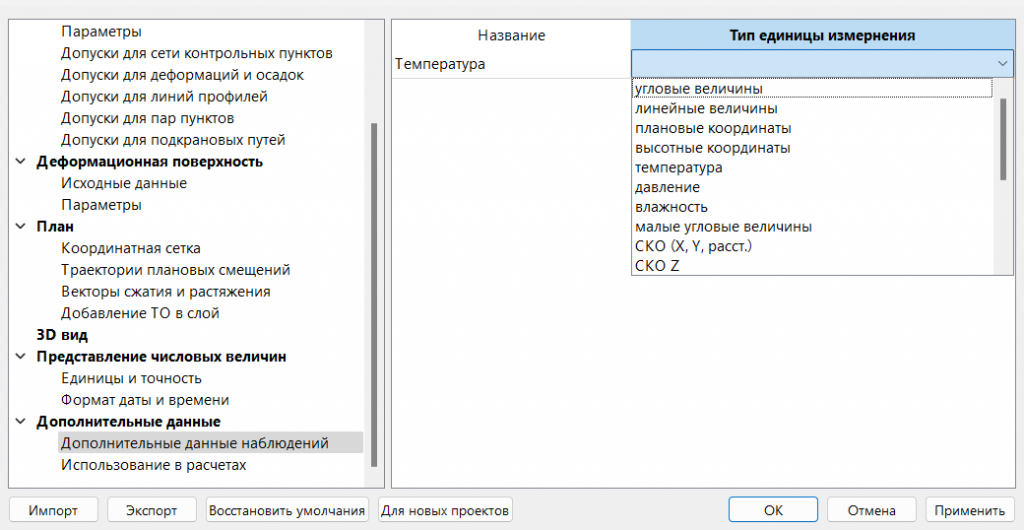Choose СКО (X, Y, расст.) option
The height and width of the screenshot is (530, 1024).
pos(693,246)
